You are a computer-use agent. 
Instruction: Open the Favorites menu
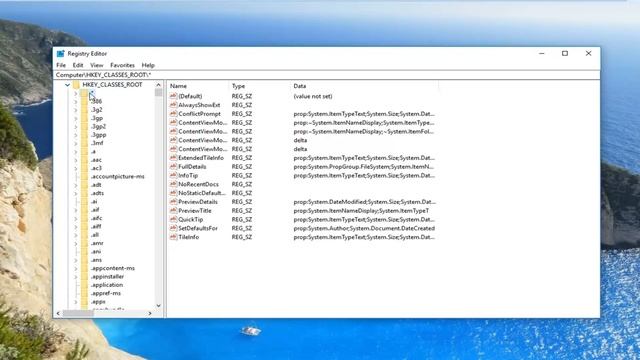click(x=122, y=65)
